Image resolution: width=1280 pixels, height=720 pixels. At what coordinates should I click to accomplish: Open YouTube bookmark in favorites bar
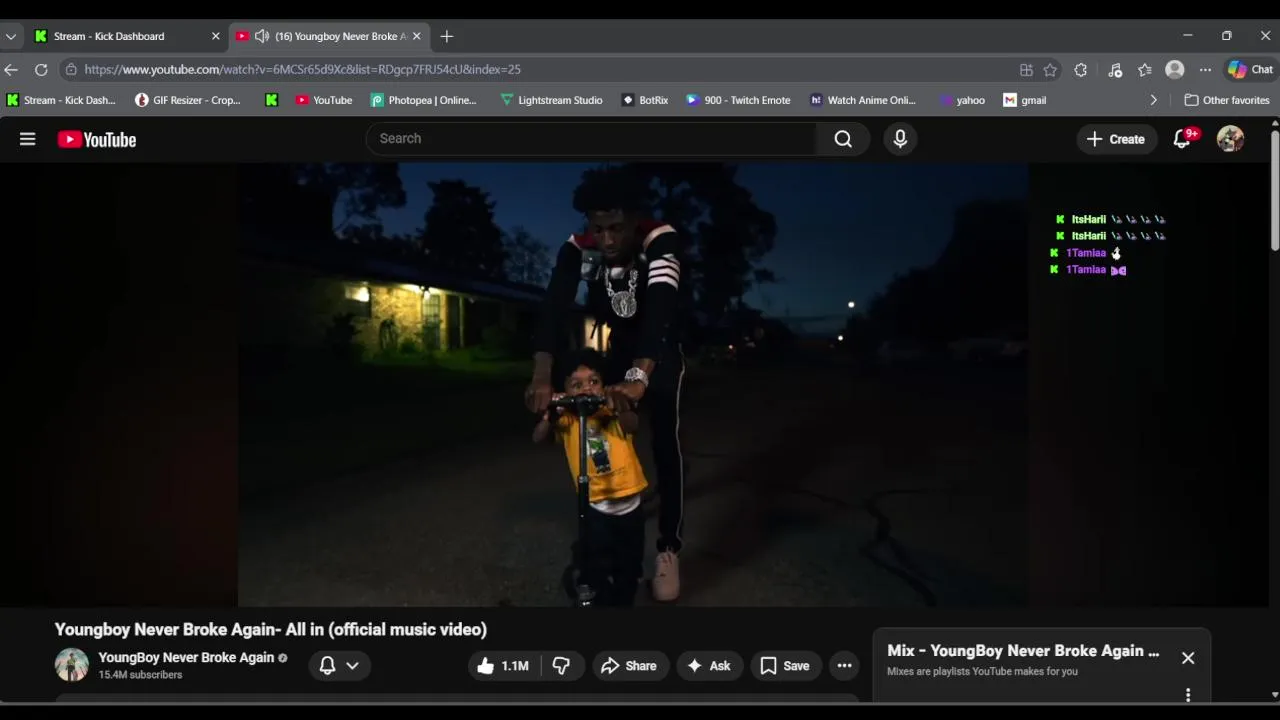pos(324,100)
